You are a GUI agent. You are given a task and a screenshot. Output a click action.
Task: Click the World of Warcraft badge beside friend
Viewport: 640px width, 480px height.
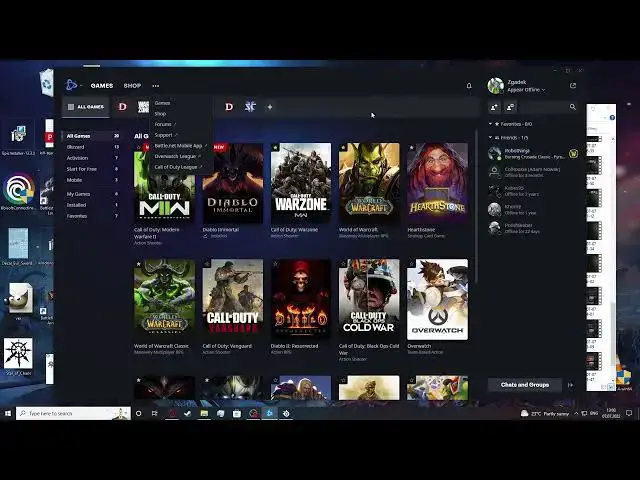(573, 154)
